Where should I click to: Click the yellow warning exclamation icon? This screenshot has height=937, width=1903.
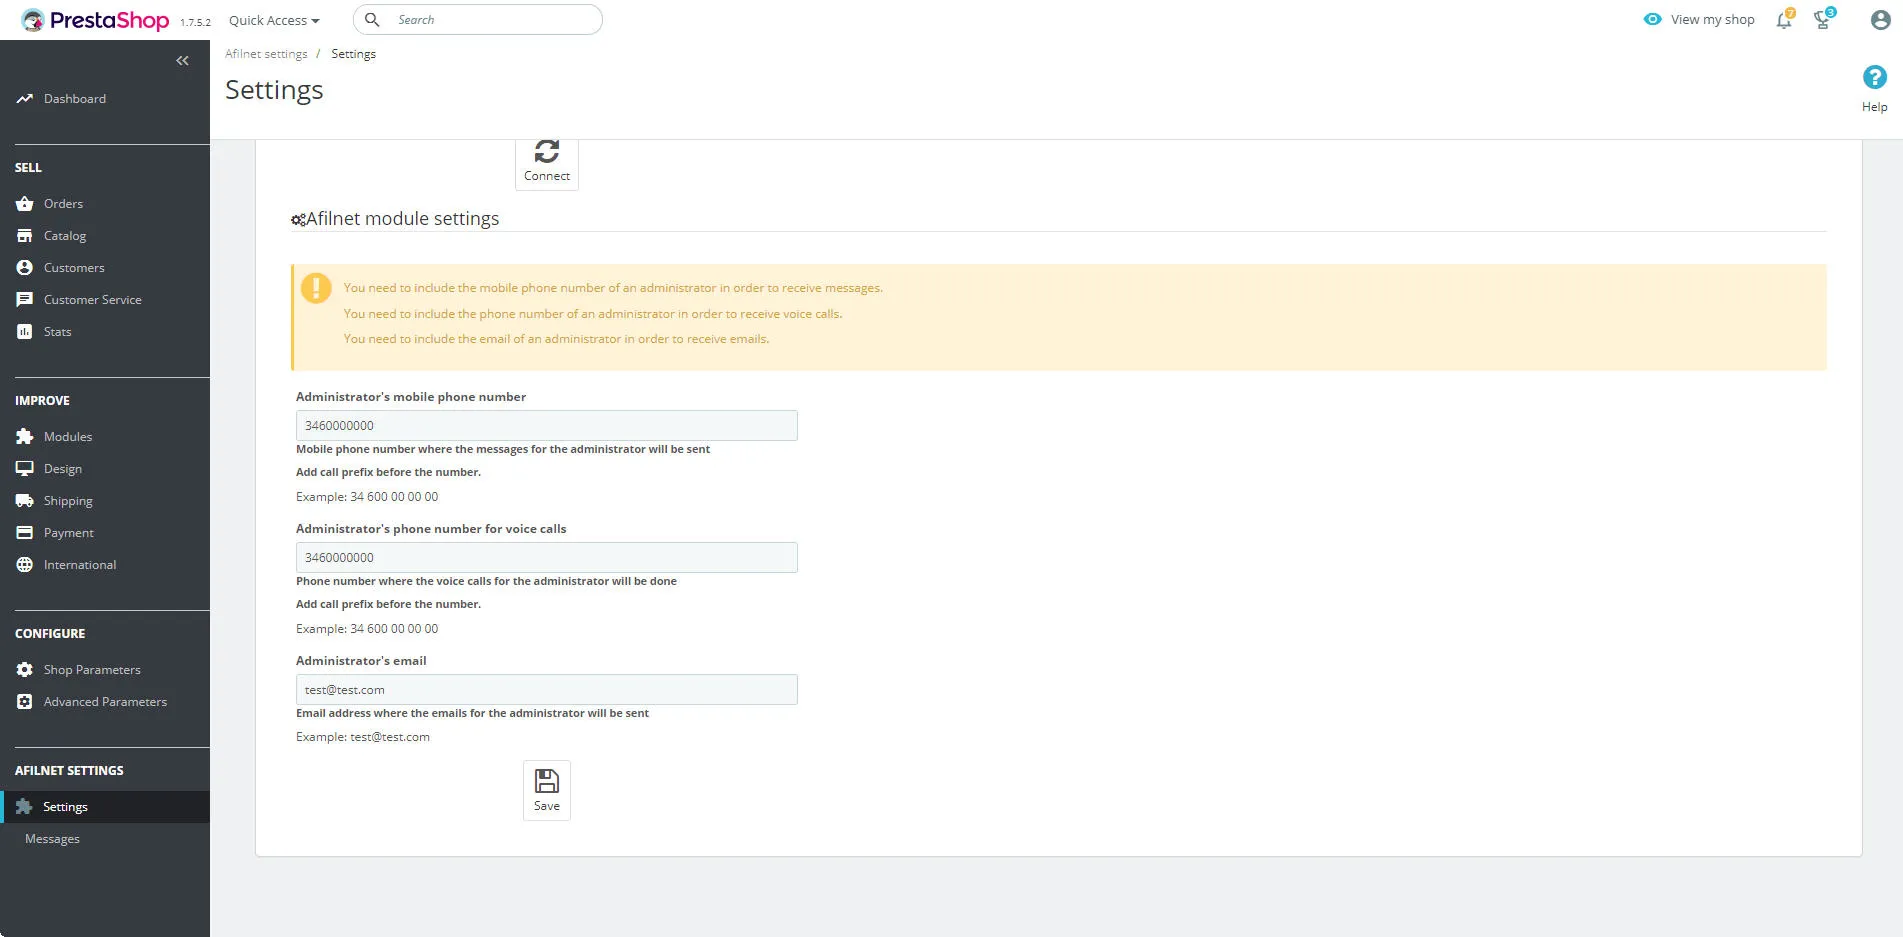(x=316, y=288)
